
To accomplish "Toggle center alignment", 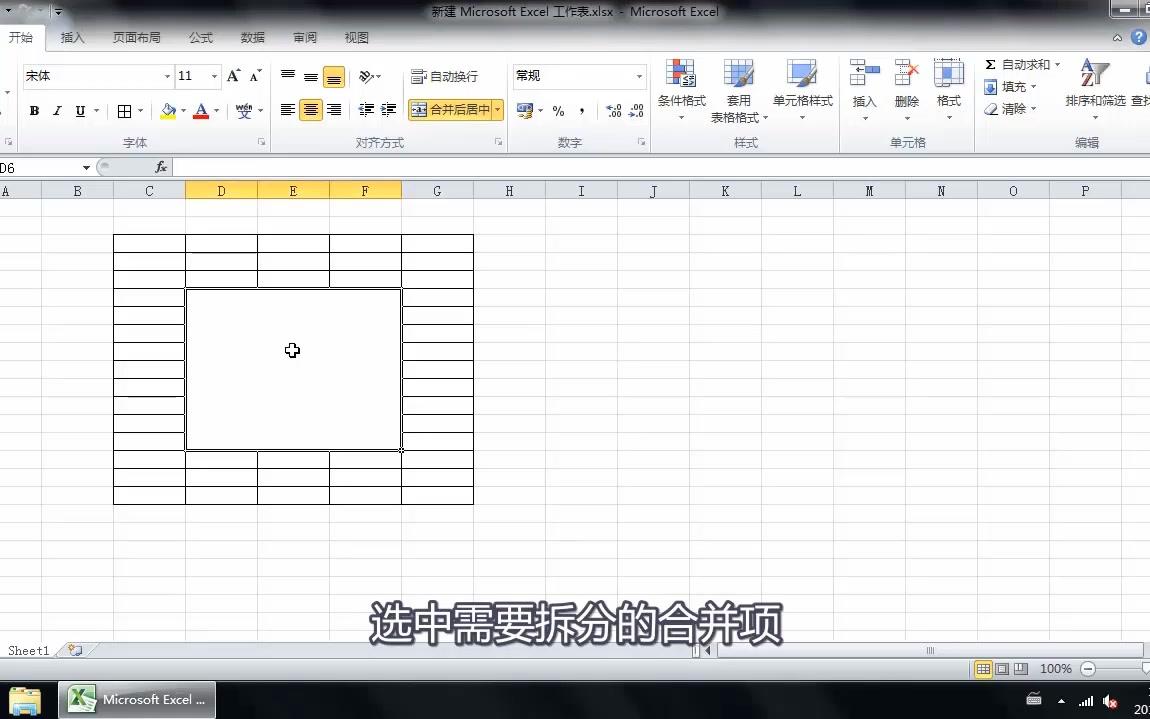I will 310,110.
